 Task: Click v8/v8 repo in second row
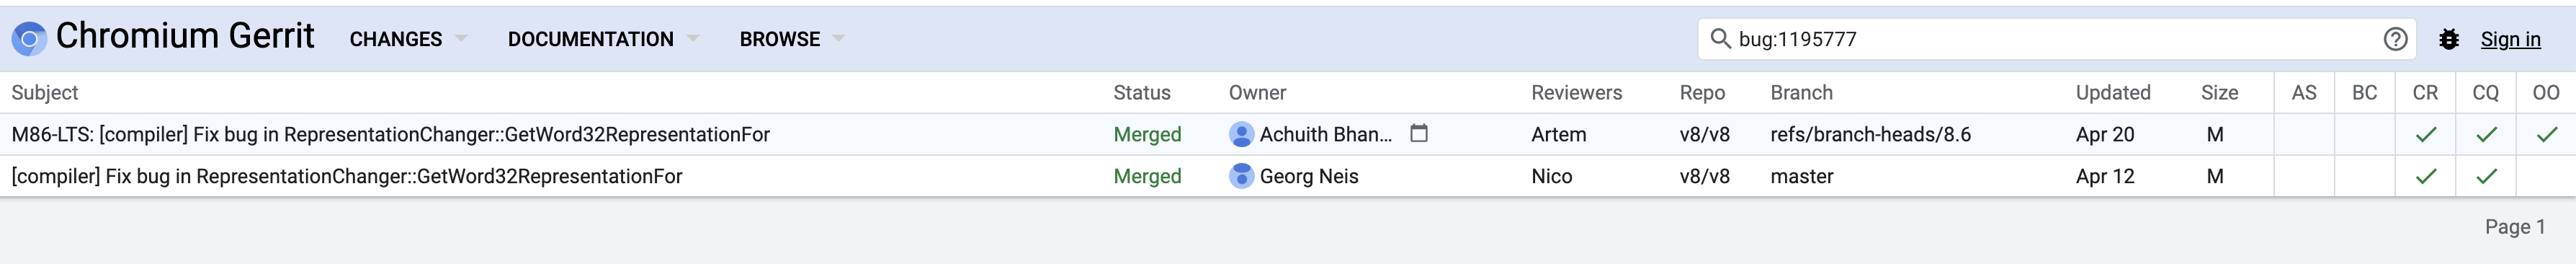tap(1704, 176)
